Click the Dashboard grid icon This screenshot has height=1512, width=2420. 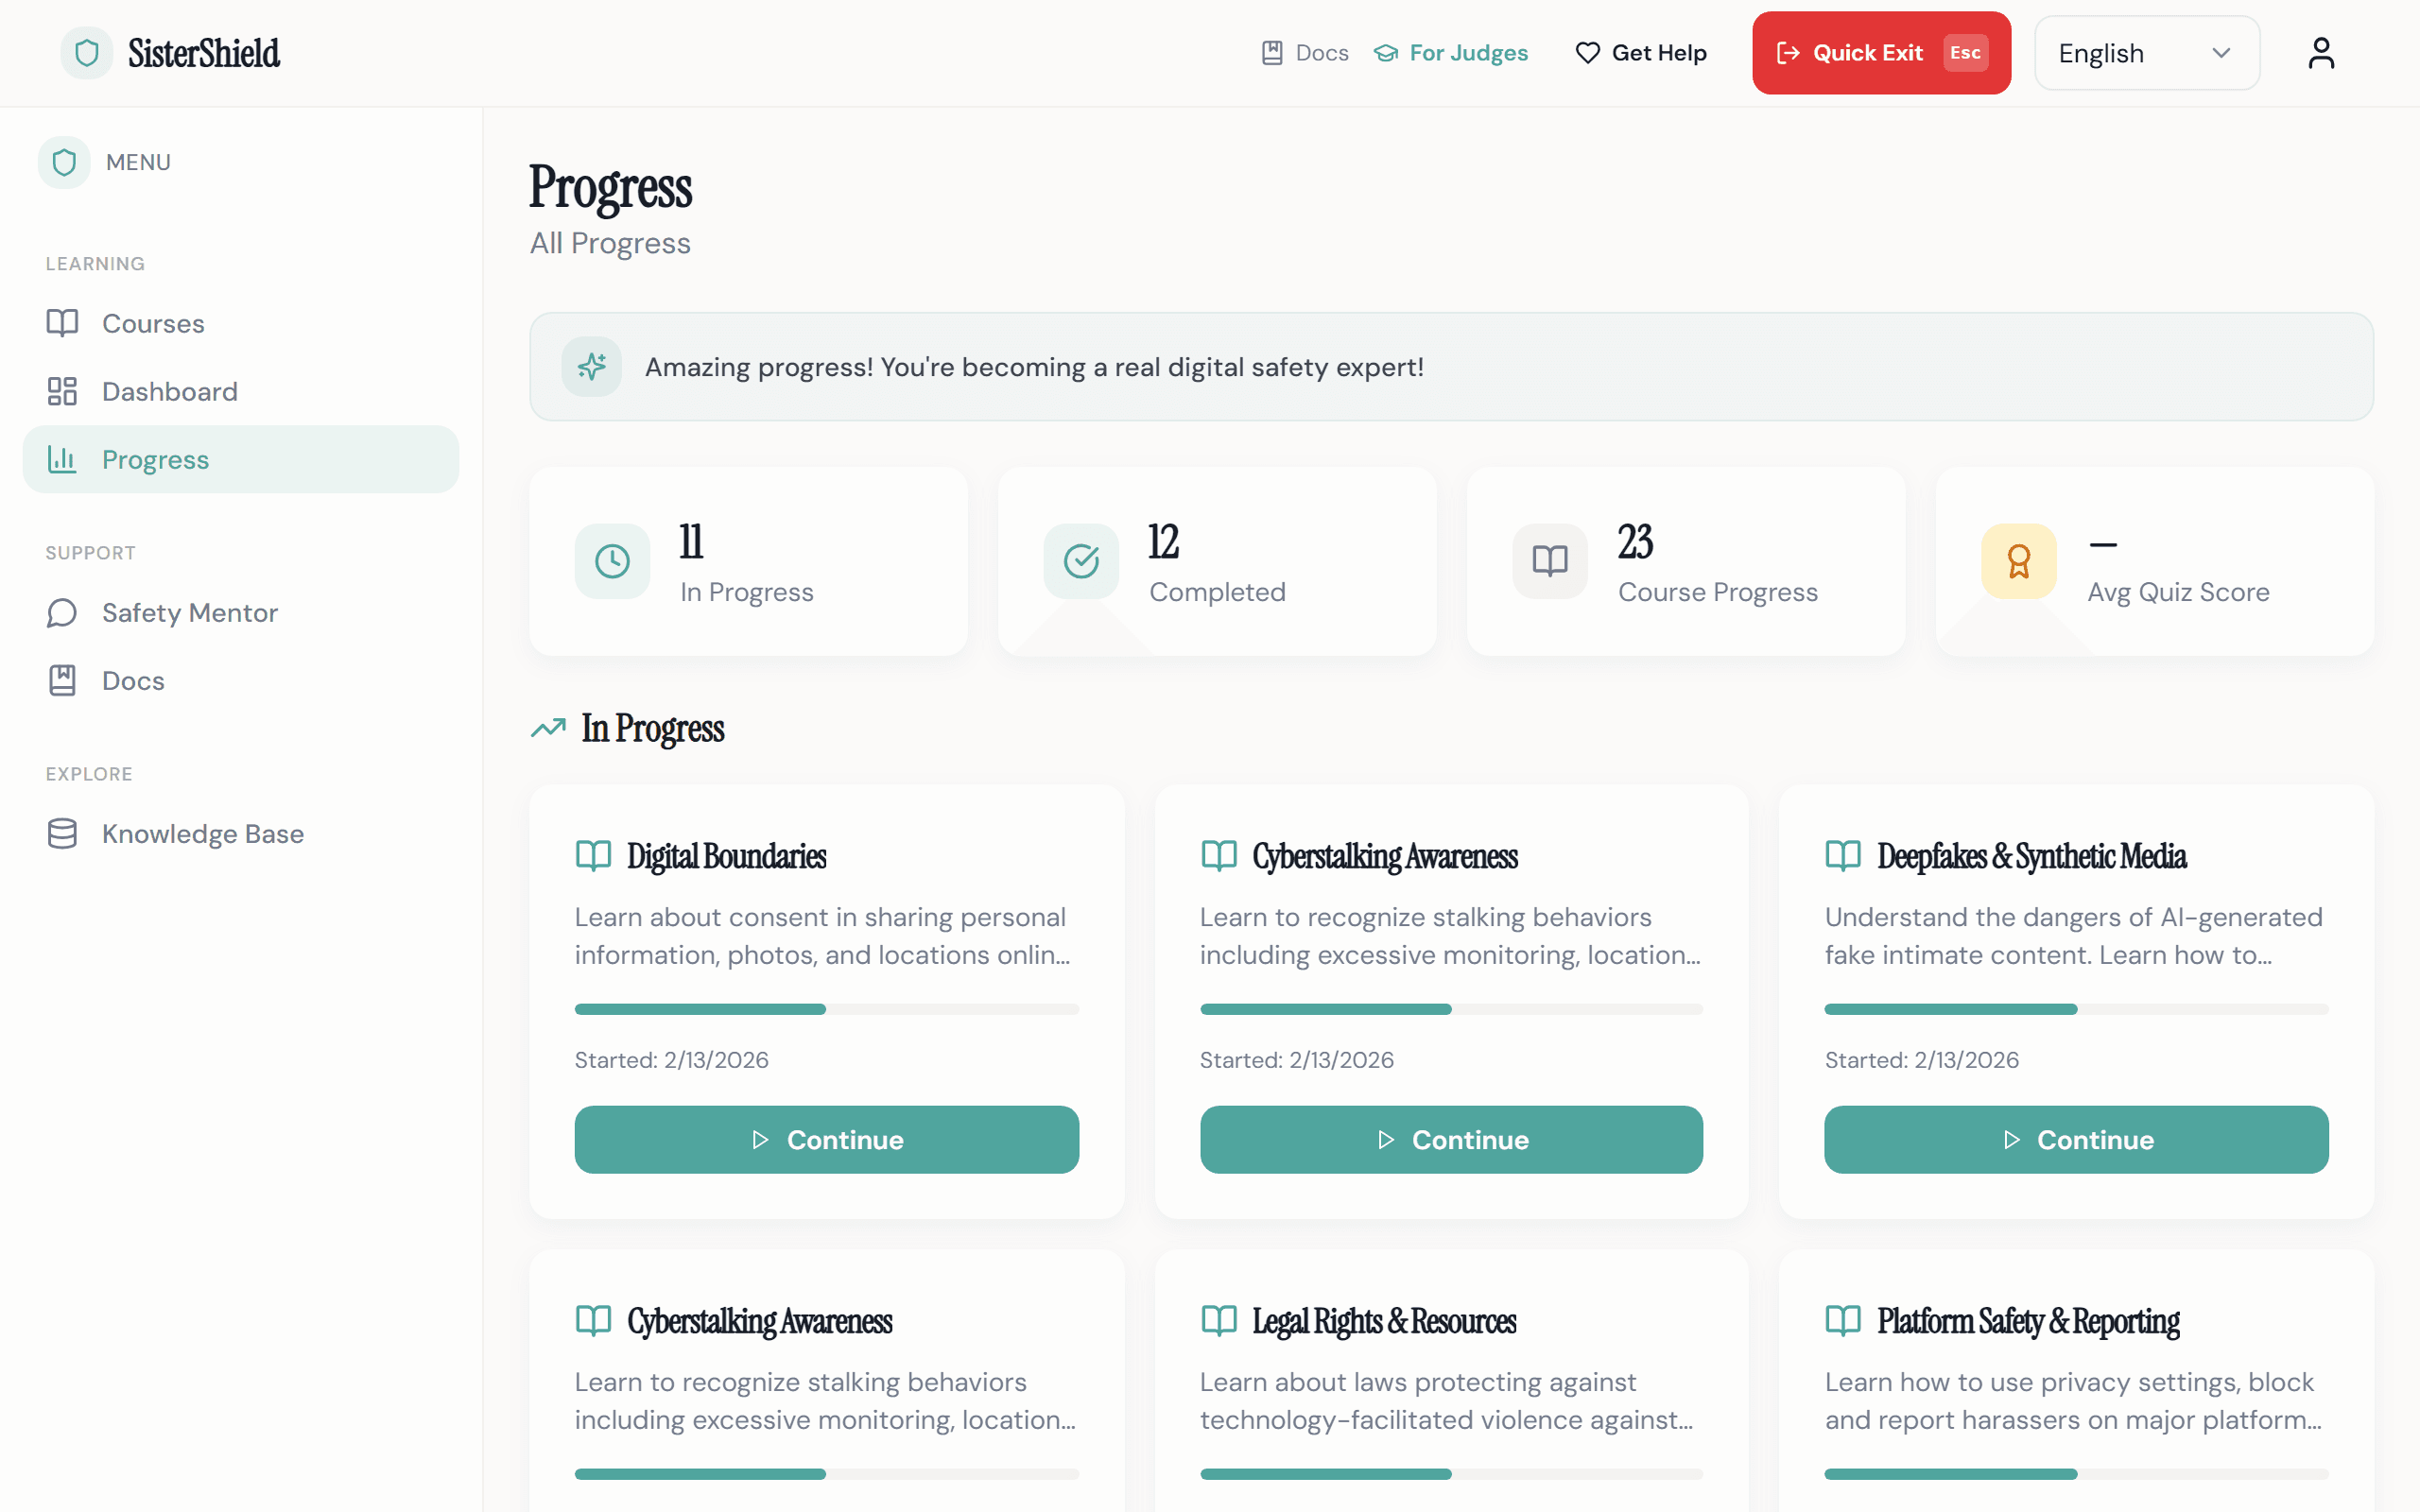coord(62,391)
